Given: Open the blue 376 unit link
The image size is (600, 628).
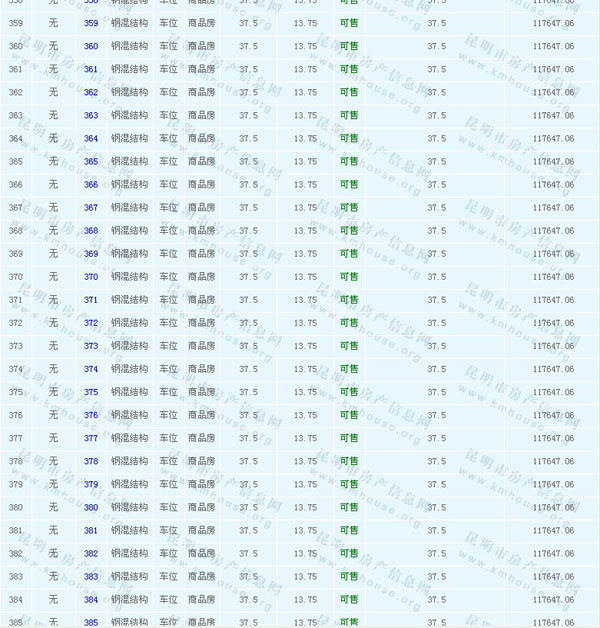Looking at the screenshot, I should (91, 415).
